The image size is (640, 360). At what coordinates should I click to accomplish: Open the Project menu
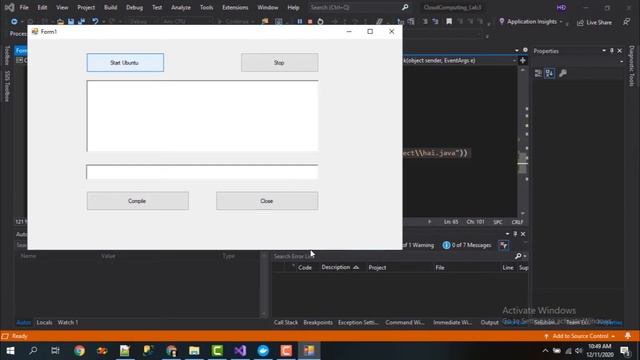pos(86,7)
